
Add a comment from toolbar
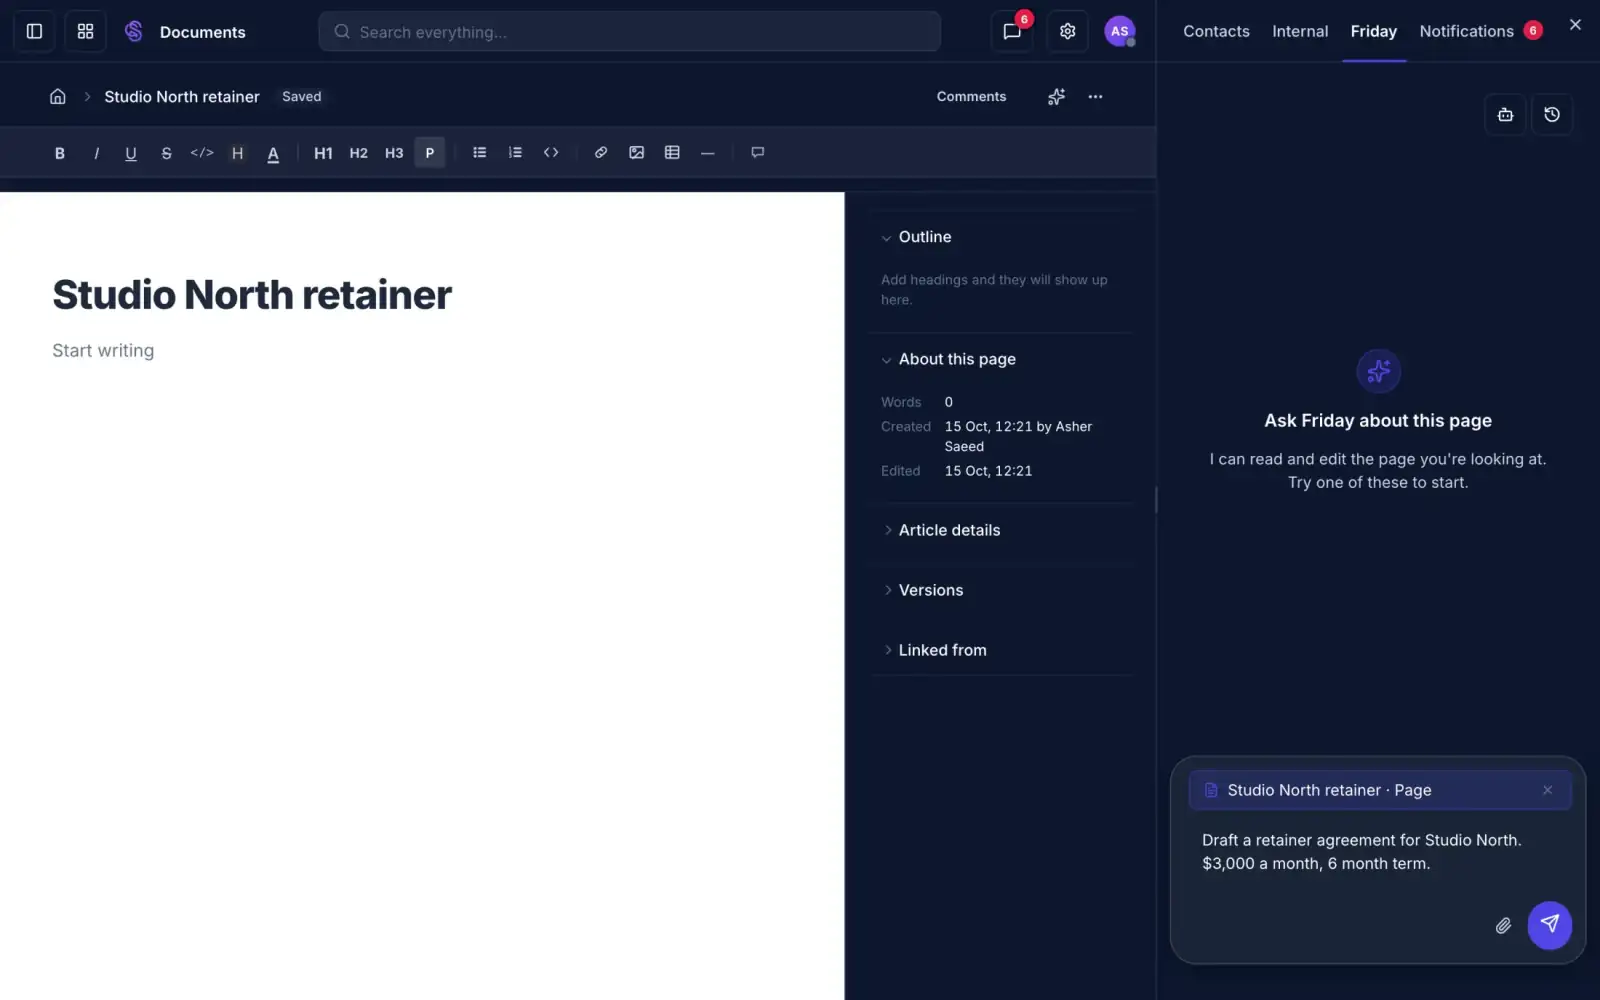click(x=758, y=153)
